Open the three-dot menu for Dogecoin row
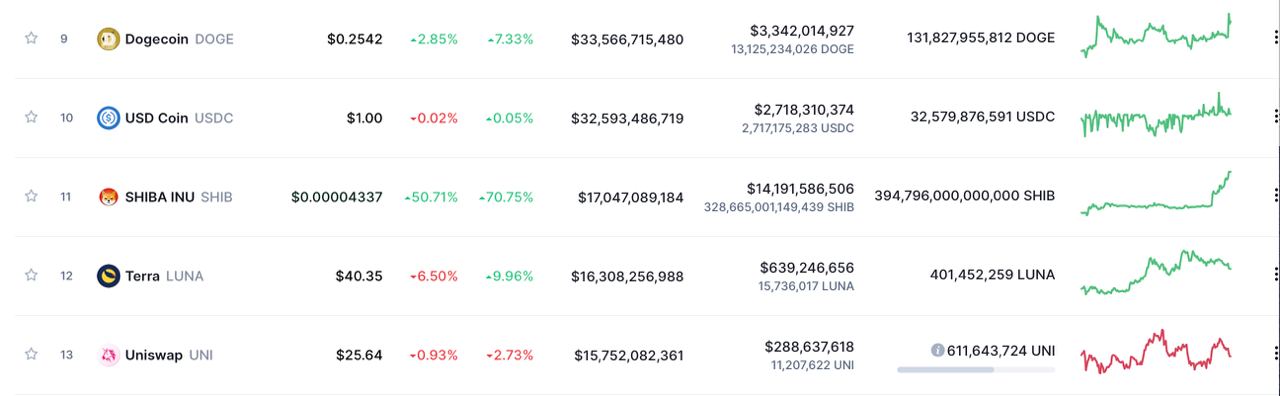Image resolution: width=1280 pixels, height=396 pixels. tap(1276, 39)
